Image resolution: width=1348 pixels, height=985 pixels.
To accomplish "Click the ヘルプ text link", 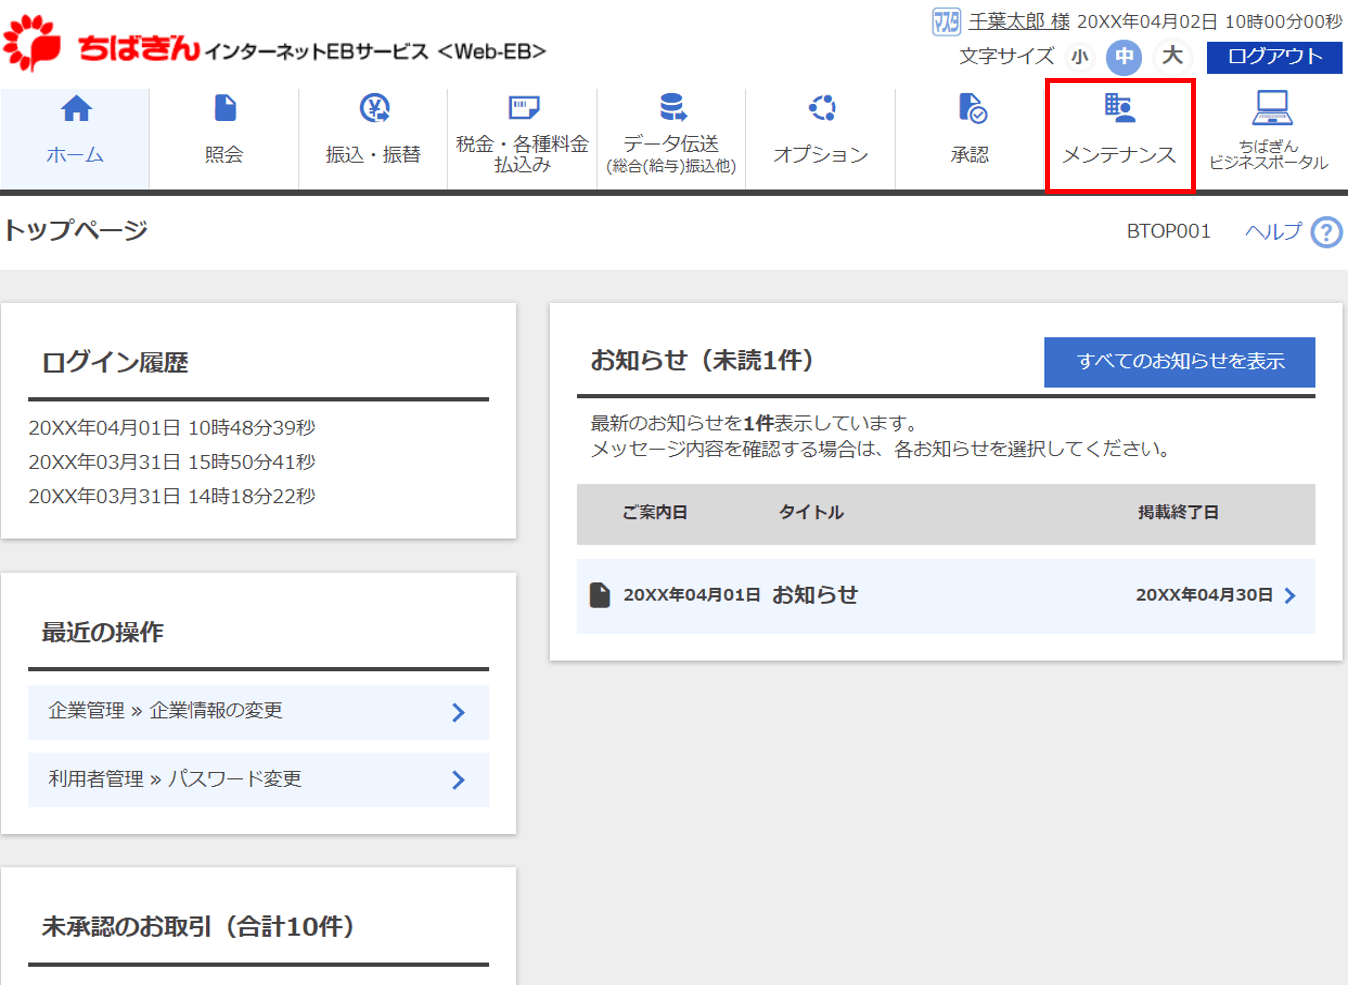I will 1273,232.
